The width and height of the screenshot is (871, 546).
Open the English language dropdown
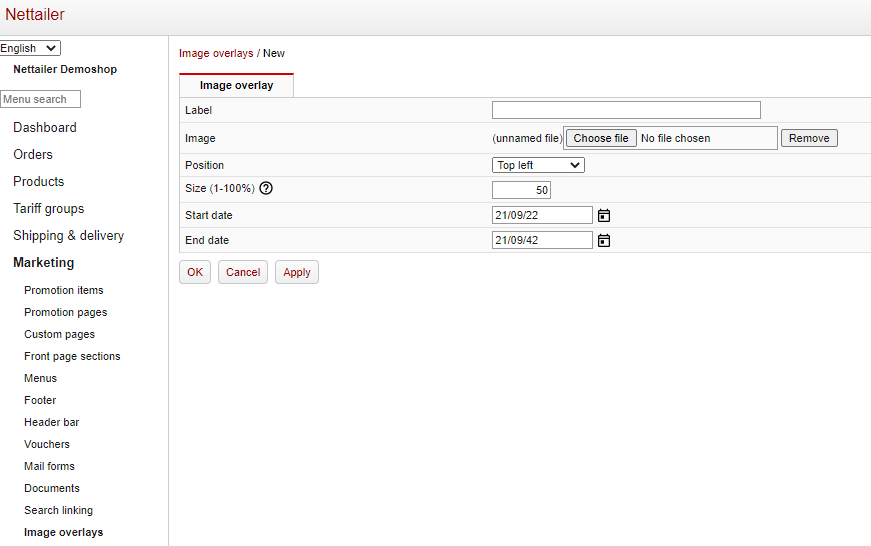pos(30,48)
